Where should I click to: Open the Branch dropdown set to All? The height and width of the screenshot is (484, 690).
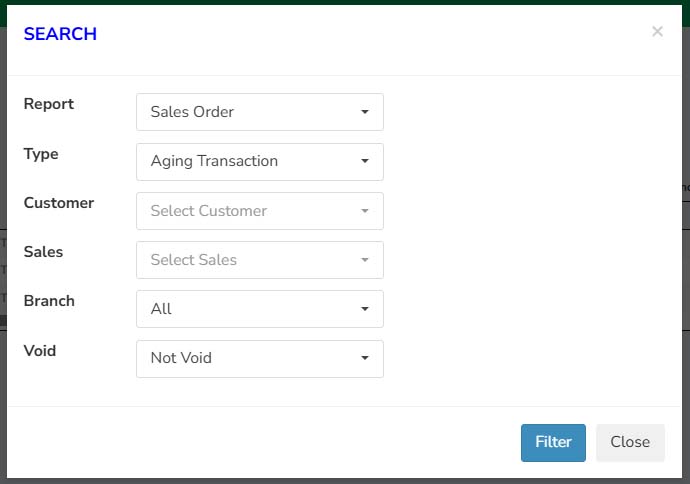(x=260, y=309)
